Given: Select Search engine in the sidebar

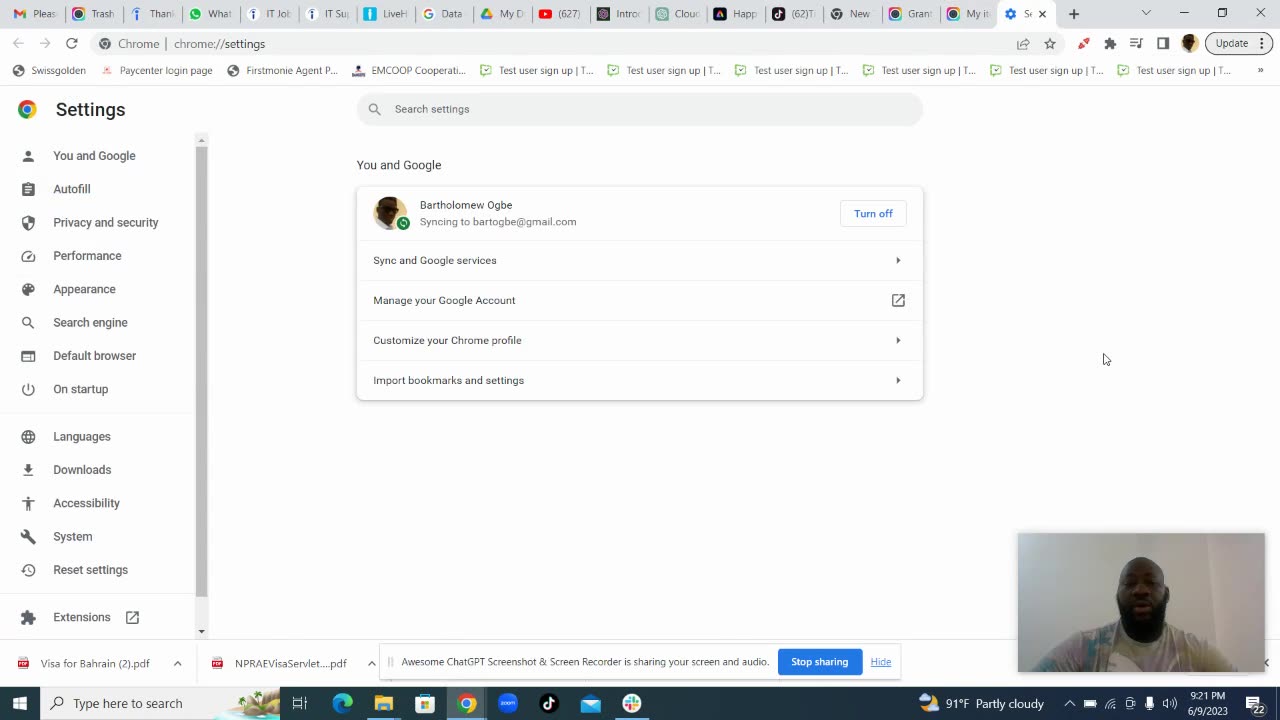Looking at the screenshot, I should (x=90, y=322).
